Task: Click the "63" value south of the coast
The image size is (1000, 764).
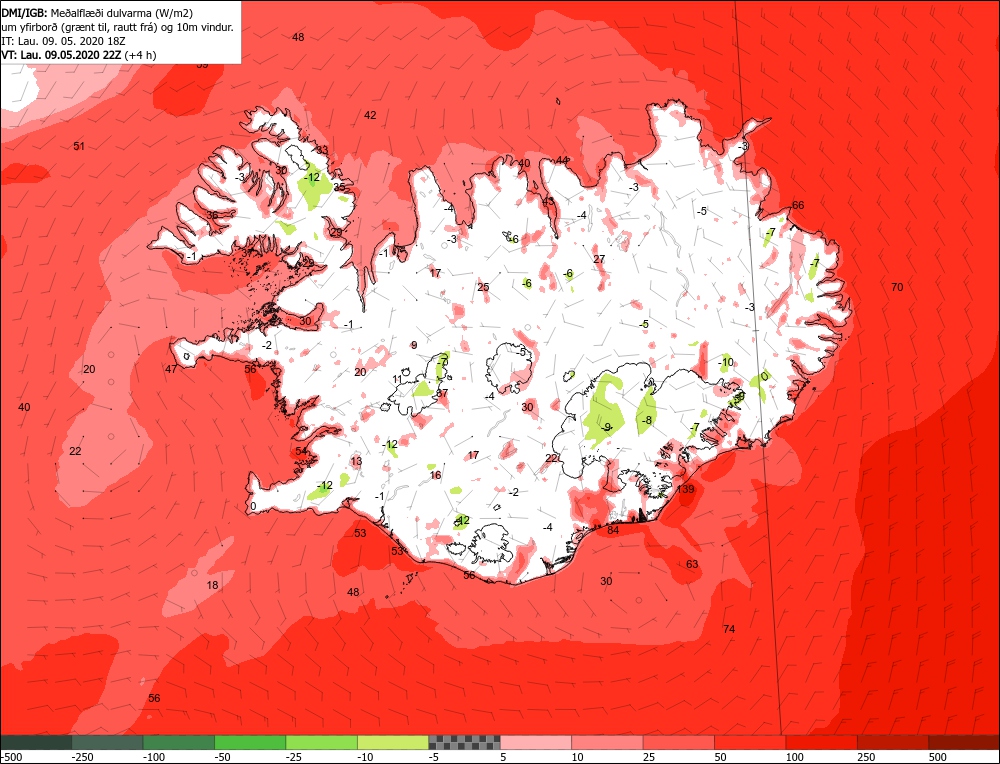Action: tap(692, 564)
